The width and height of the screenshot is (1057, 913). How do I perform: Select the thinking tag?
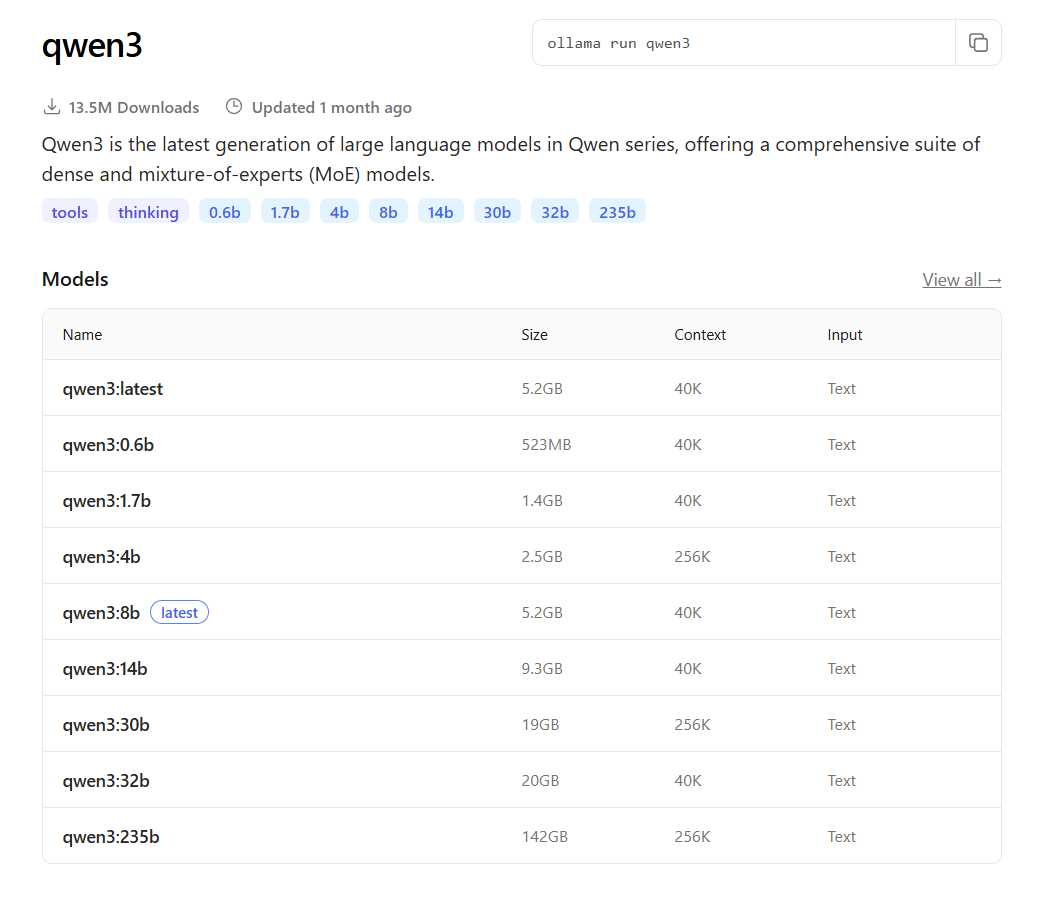tap(148, 212)
